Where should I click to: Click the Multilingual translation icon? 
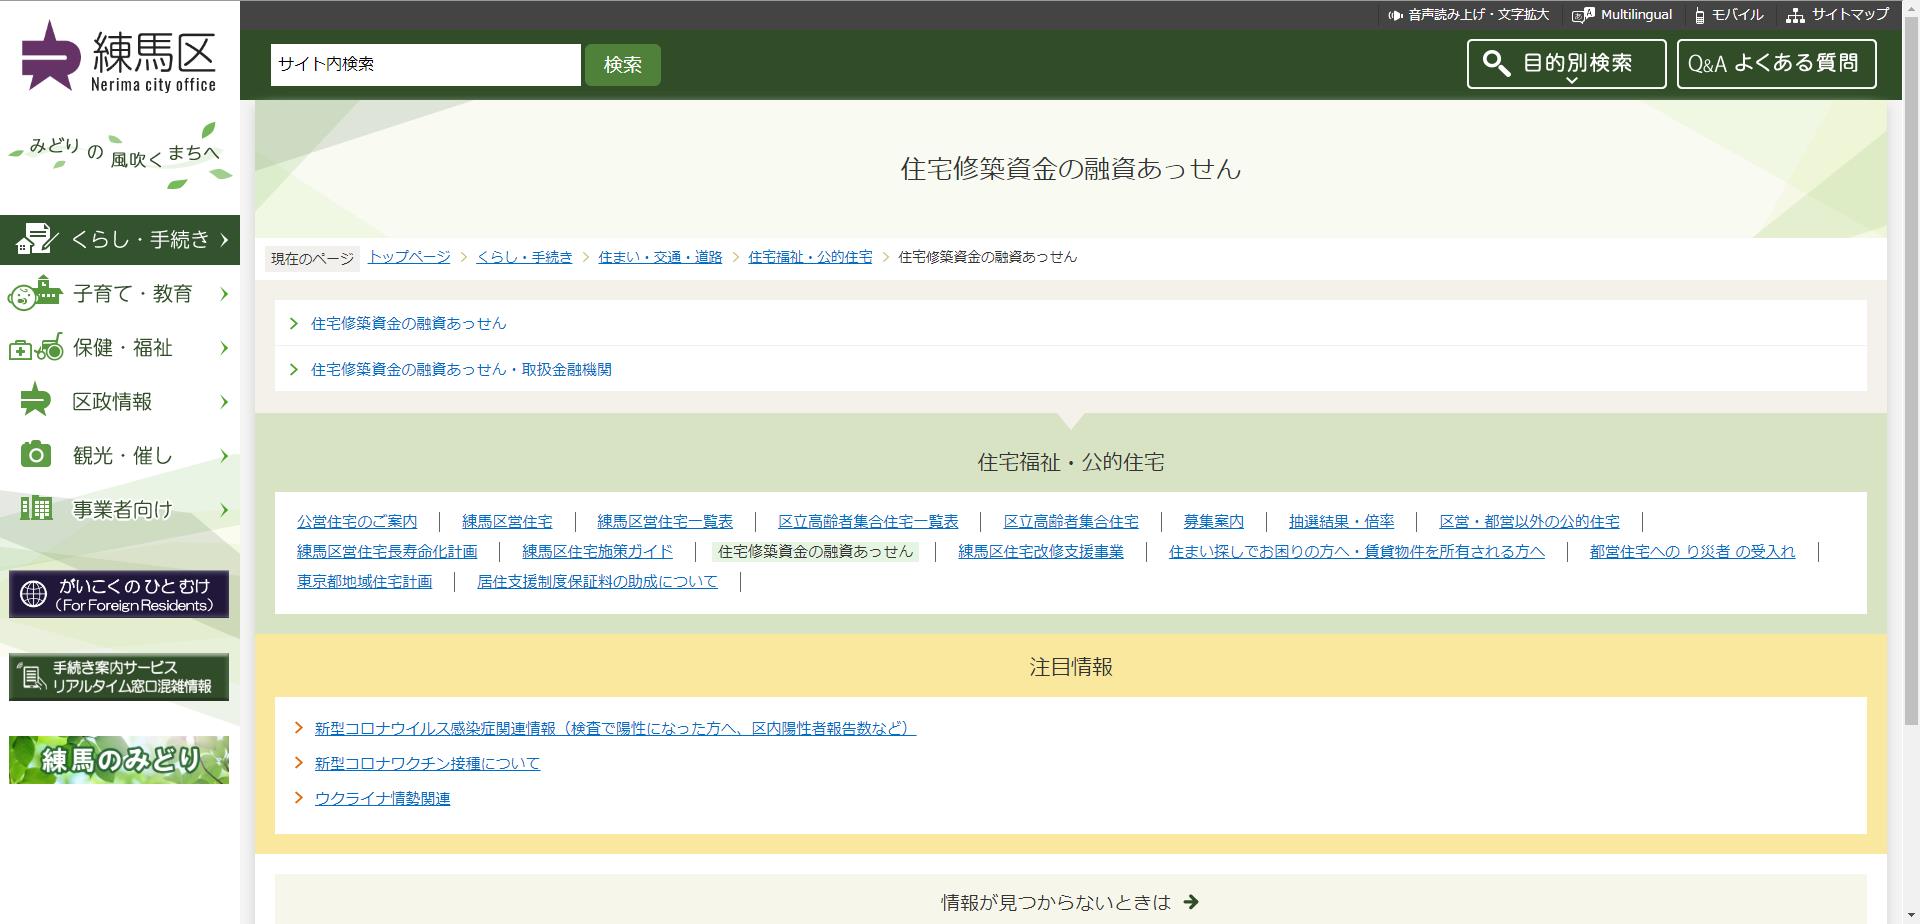[1583, 15]
